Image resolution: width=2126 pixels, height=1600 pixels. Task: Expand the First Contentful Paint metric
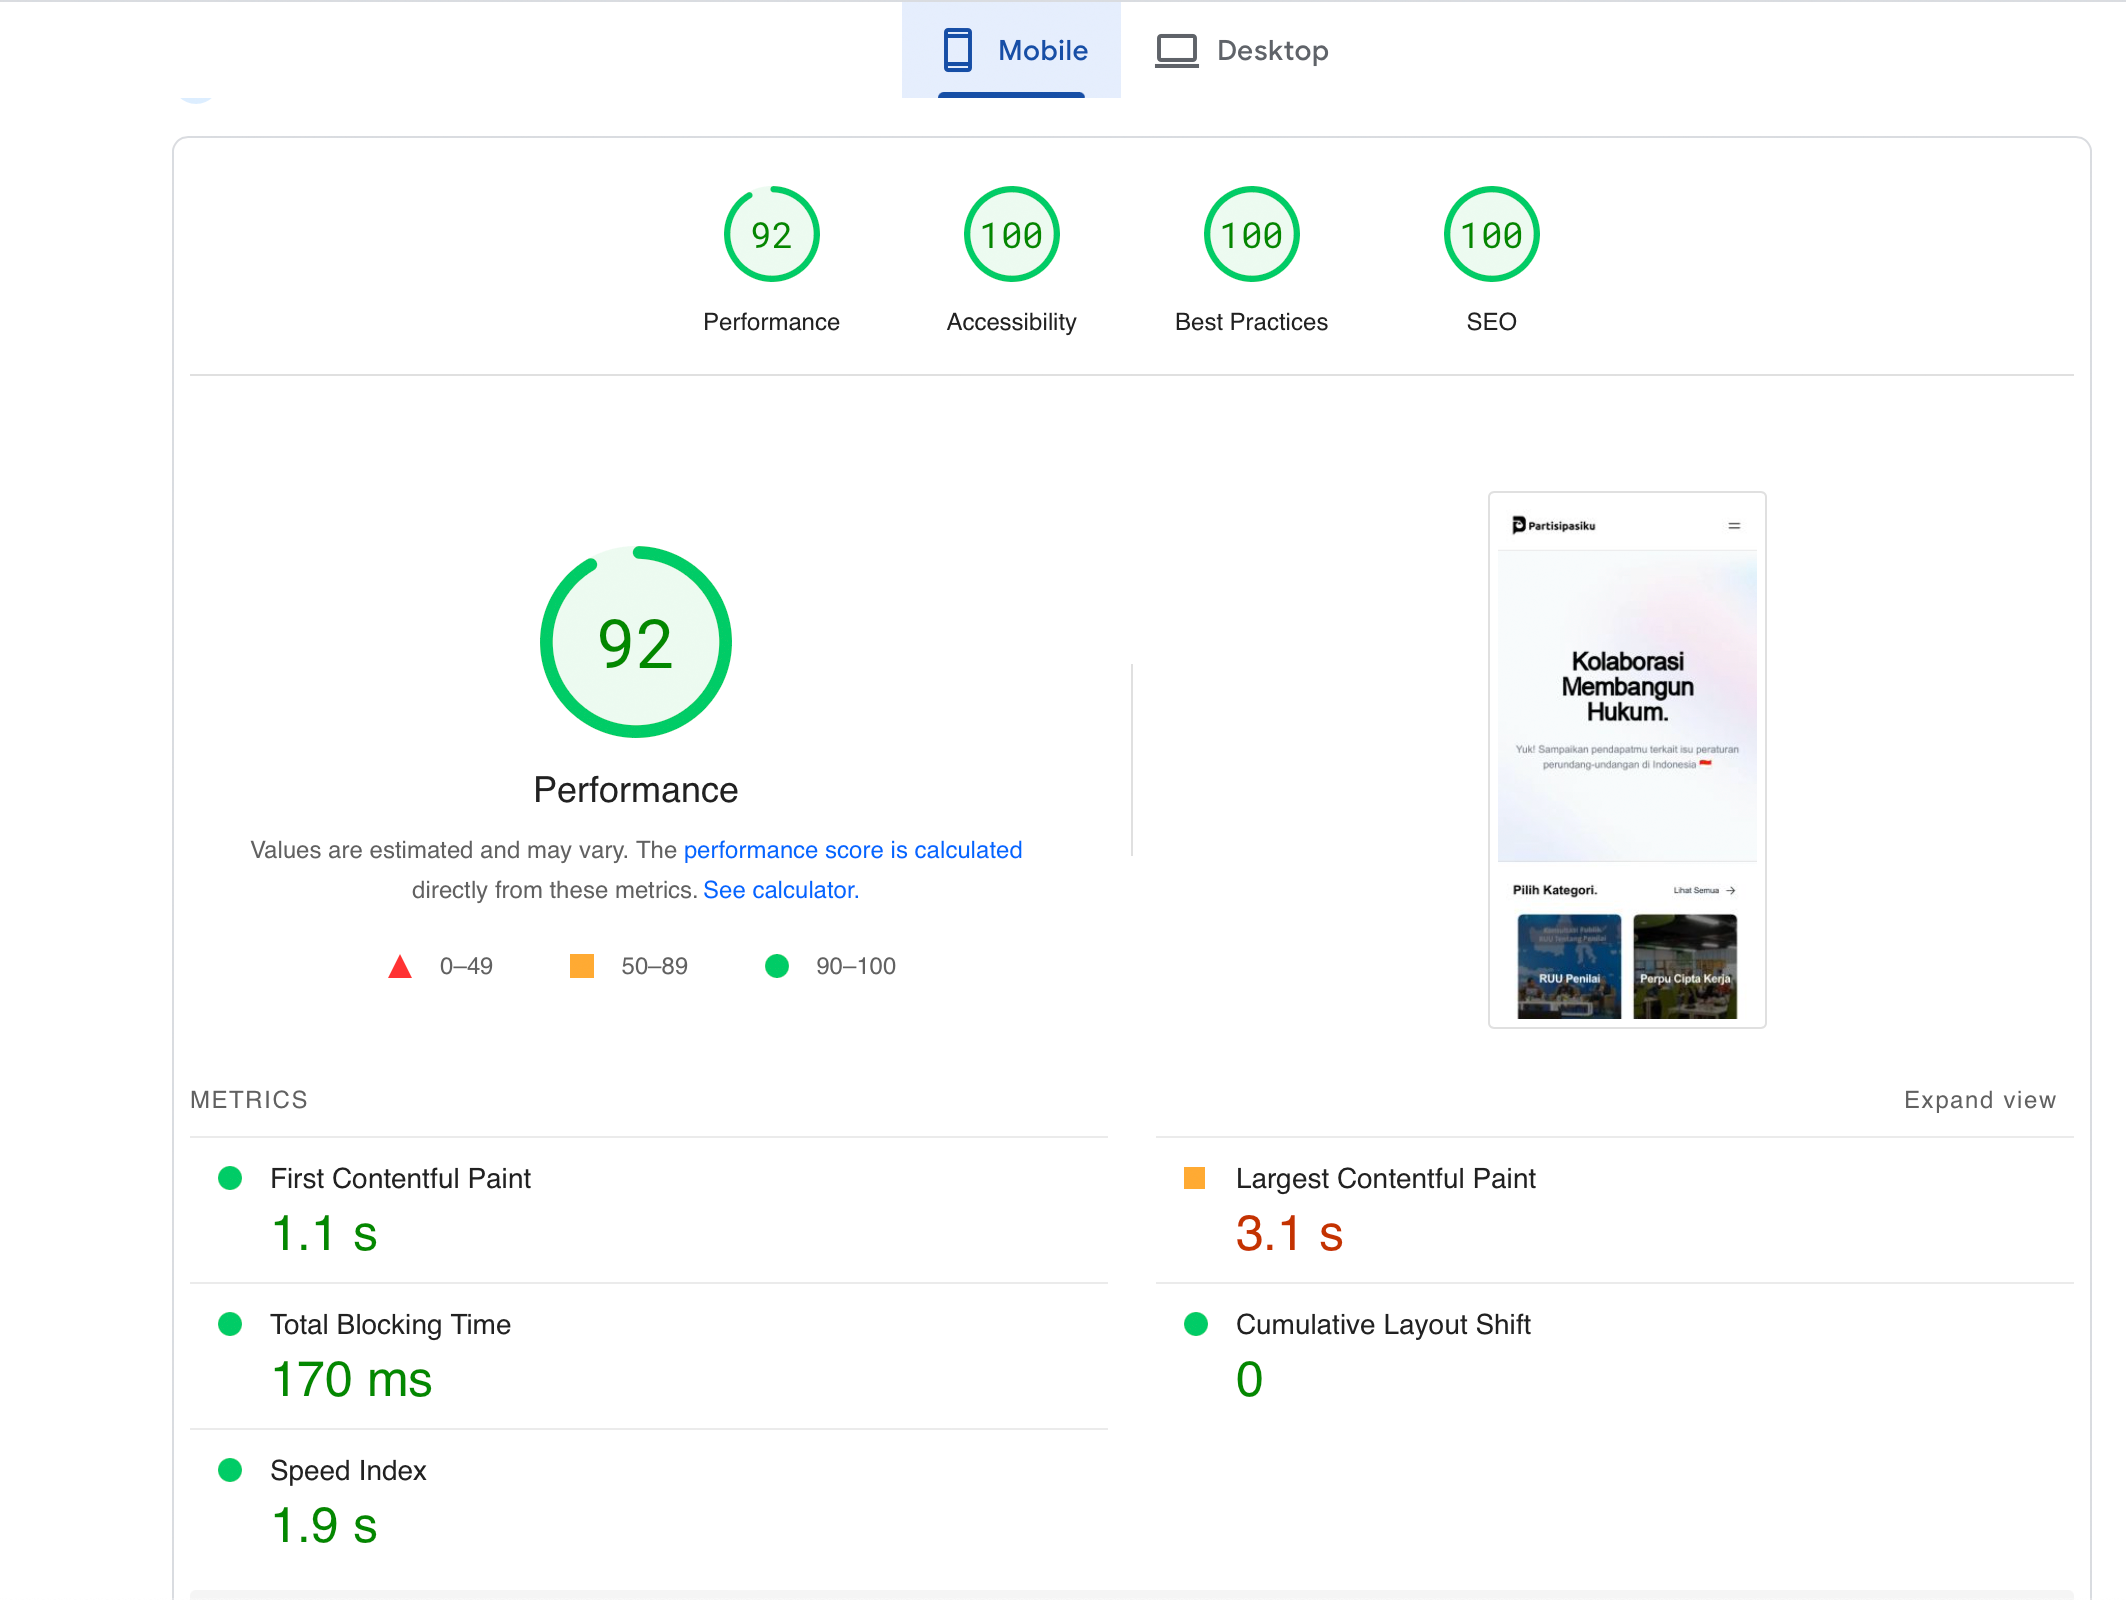400,1179
